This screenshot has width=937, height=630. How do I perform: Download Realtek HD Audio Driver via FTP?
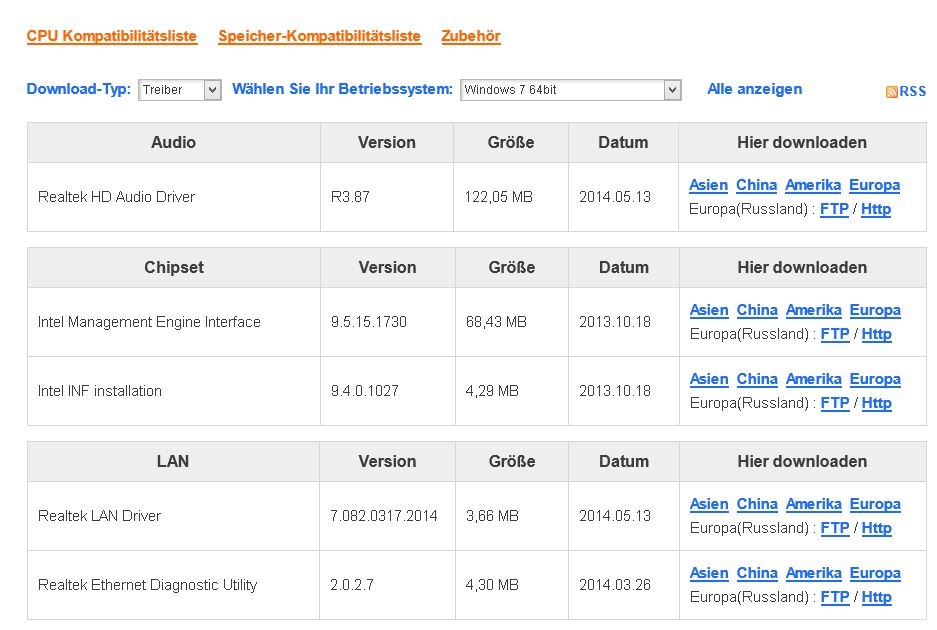point(834,209)
